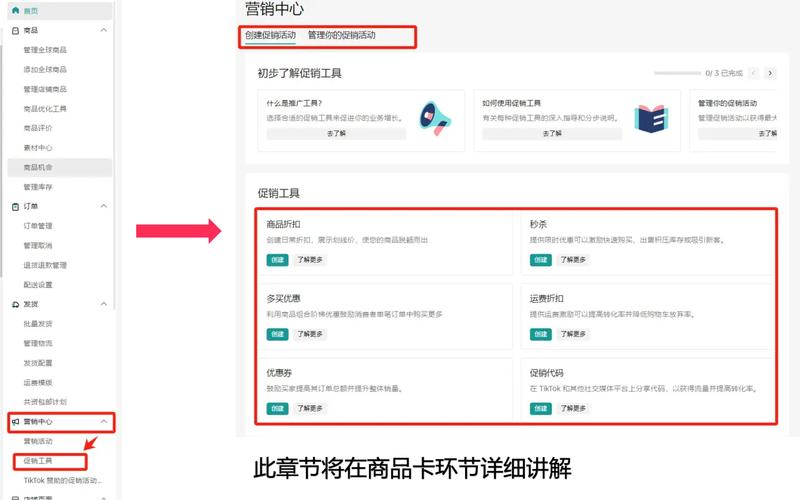Click the 首页 home icon in sidebar

click(15, 10)
